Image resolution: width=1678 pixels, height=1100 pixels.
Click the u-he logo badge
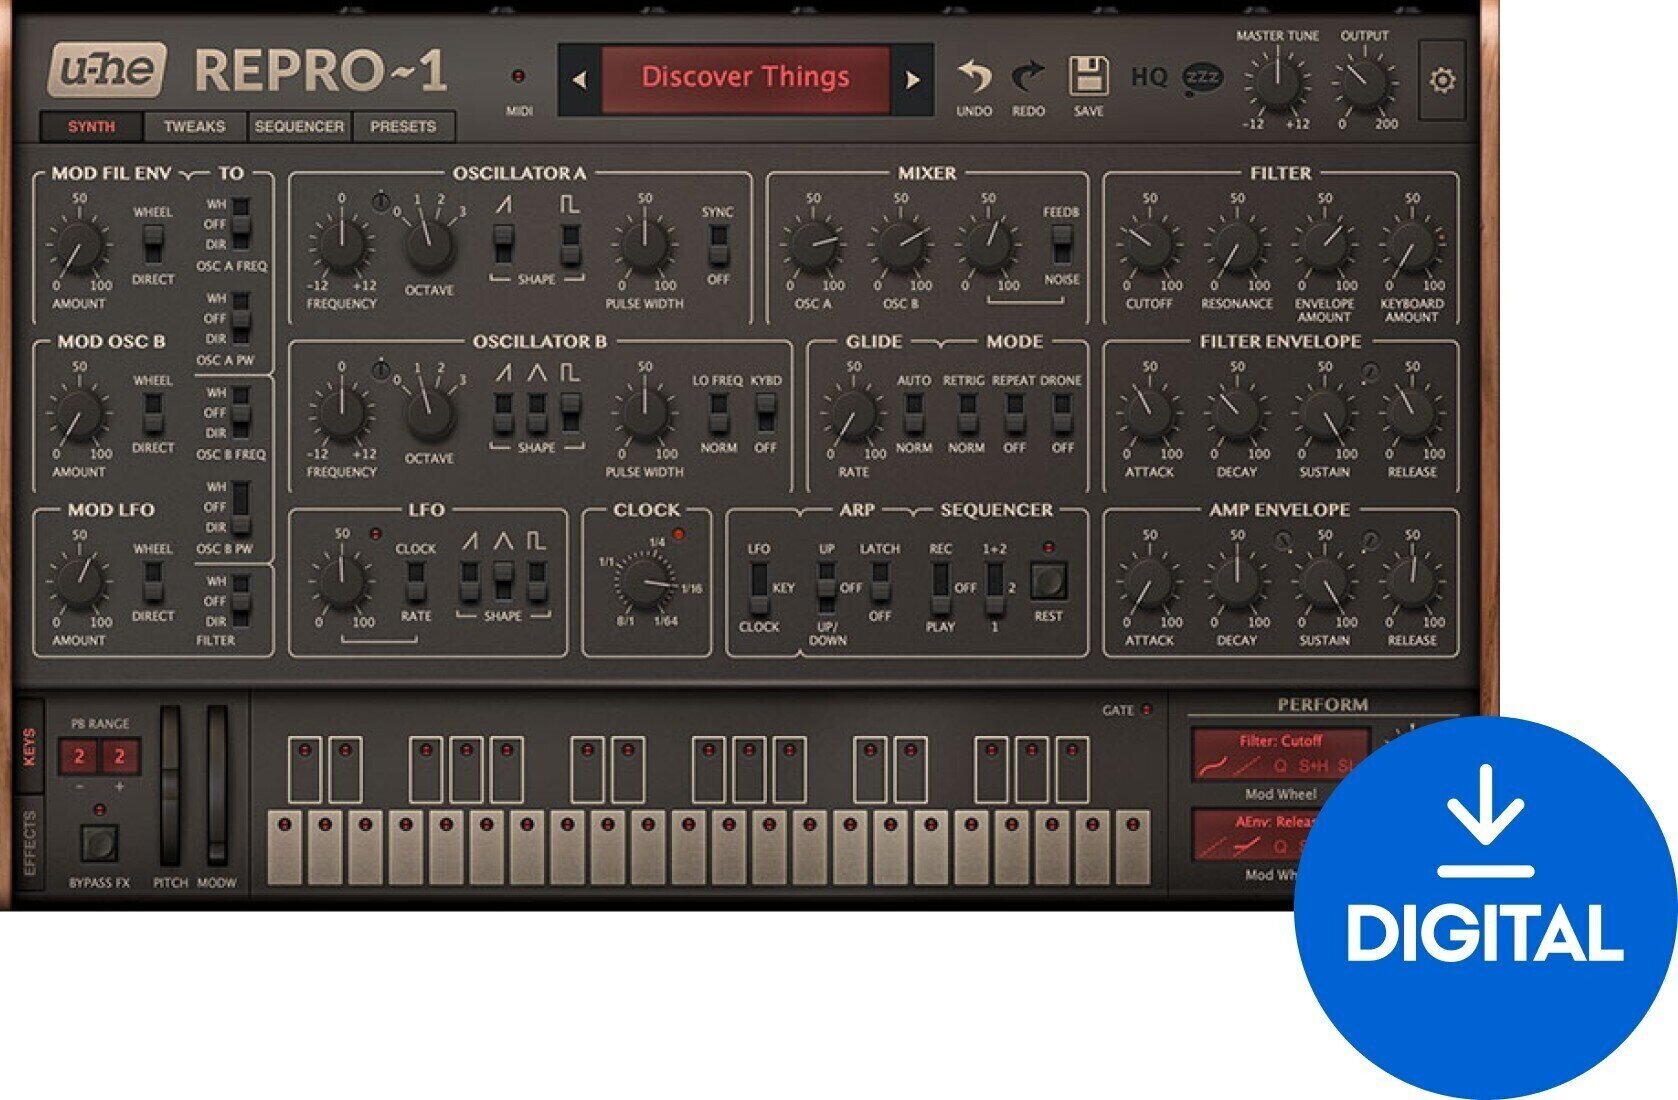(x=107, y=70)
